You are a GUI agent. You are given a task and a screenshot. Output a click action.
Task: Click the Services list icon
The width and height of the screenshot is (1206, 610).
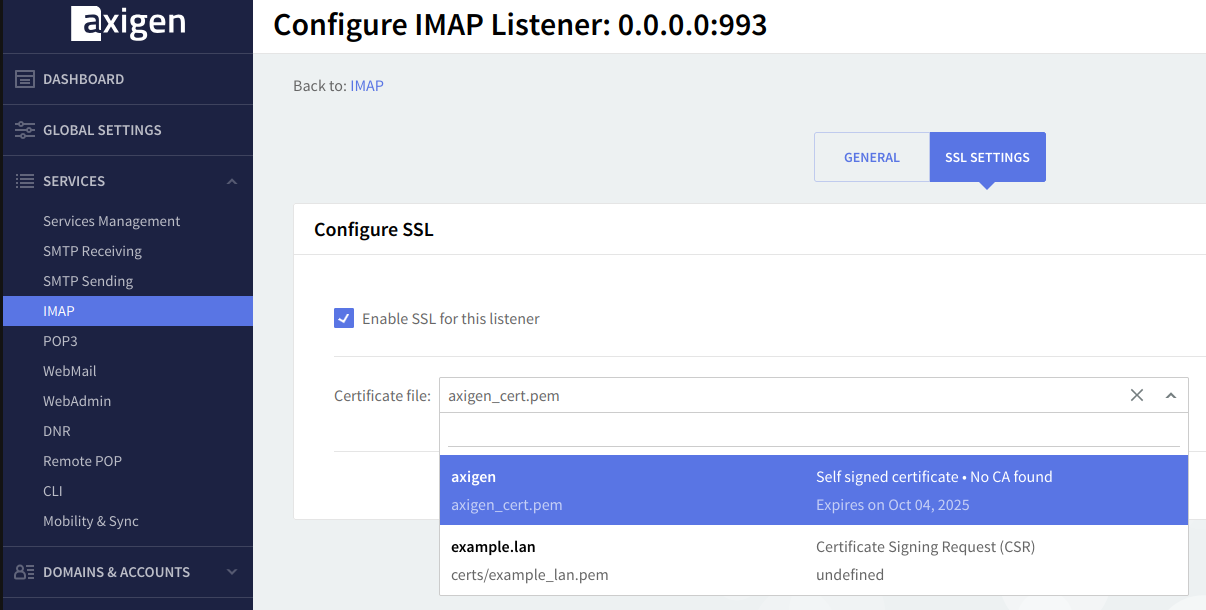point(25,181)
